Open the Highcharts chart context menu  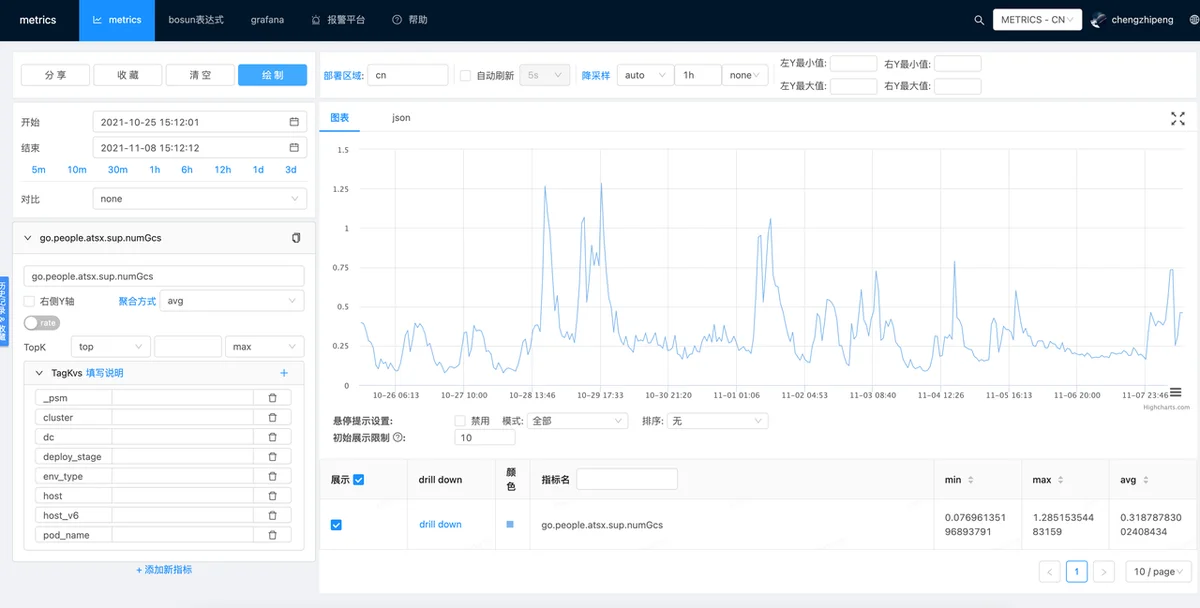[1176, 392]
